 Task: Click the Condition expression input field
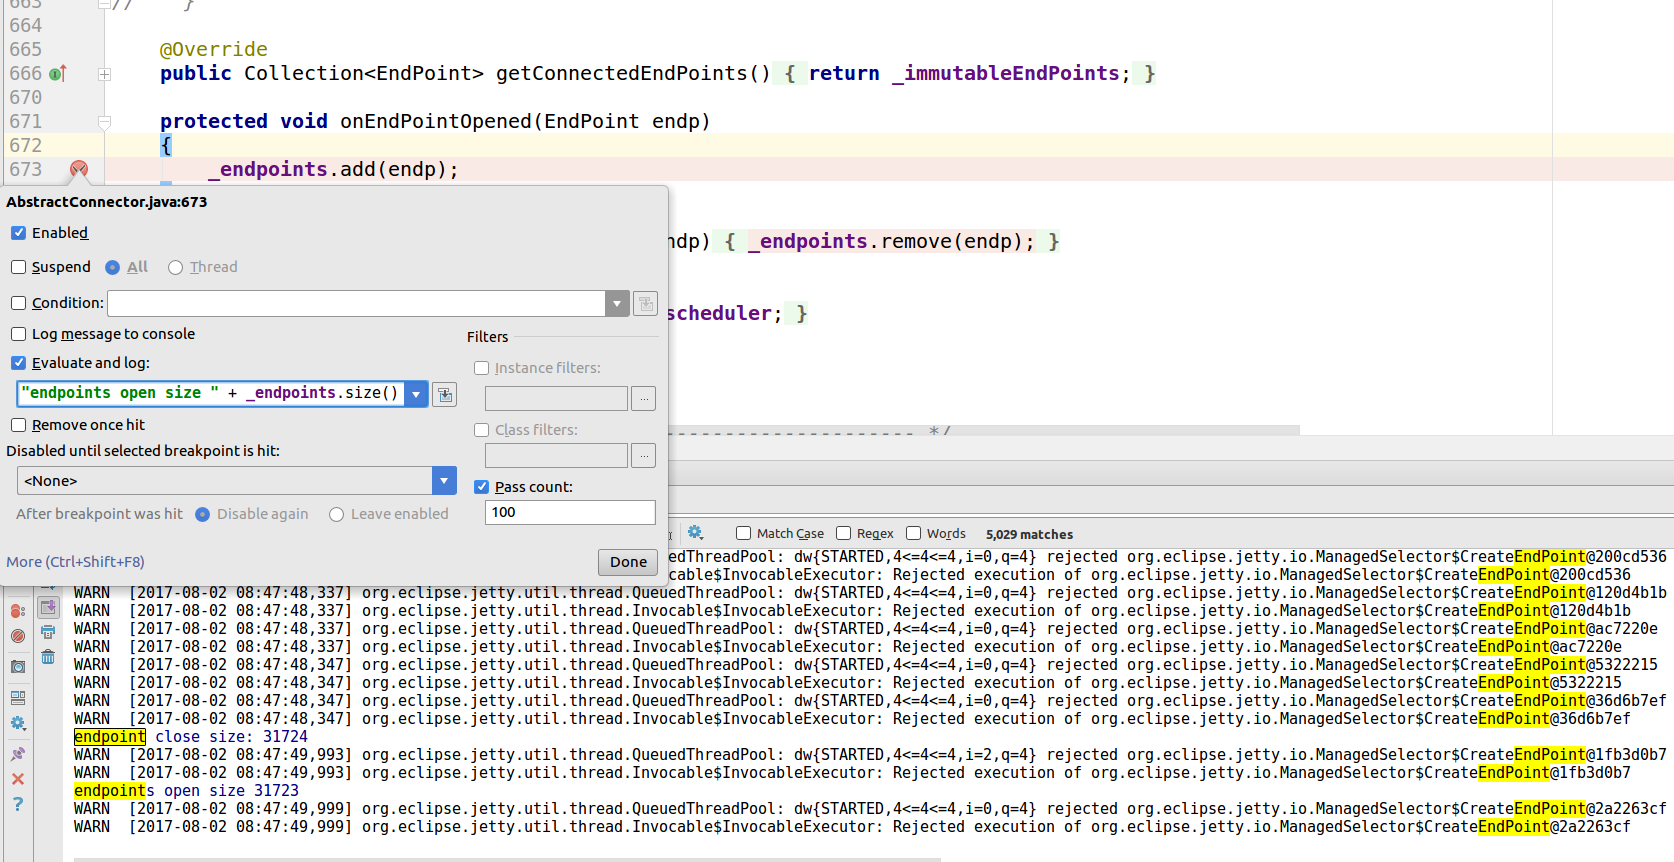point(357,303)
